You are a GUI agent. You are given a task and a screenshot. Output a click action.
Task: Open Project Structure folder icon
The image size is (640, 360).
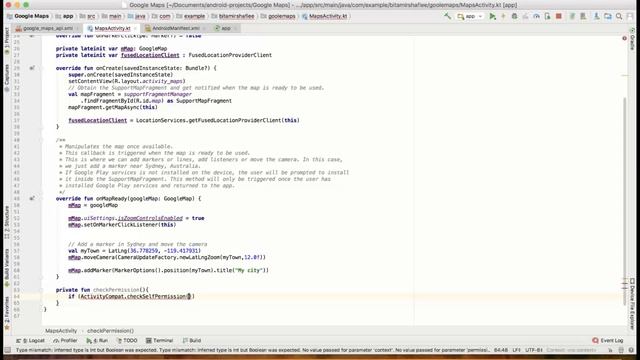tap(608, 16)
